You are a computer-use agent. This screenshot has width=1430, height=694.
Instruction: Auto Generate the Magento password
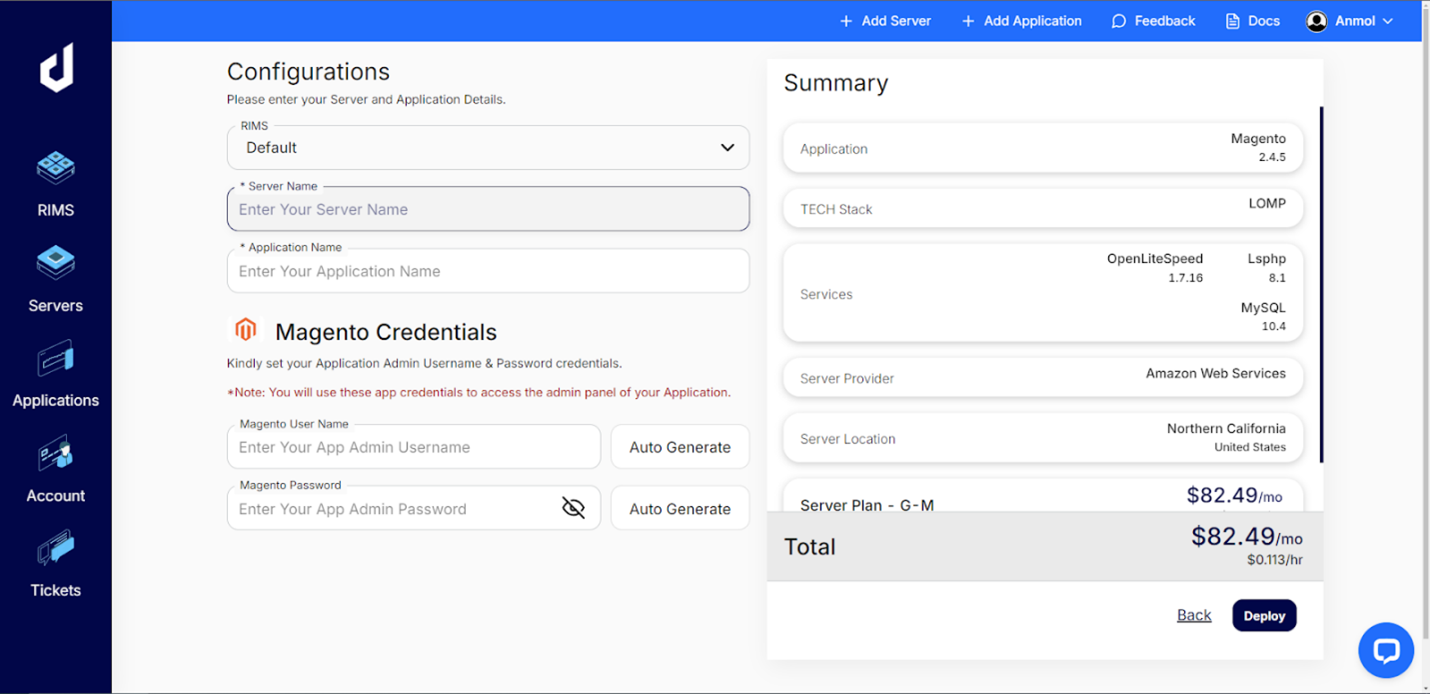[x=680, y=508]
